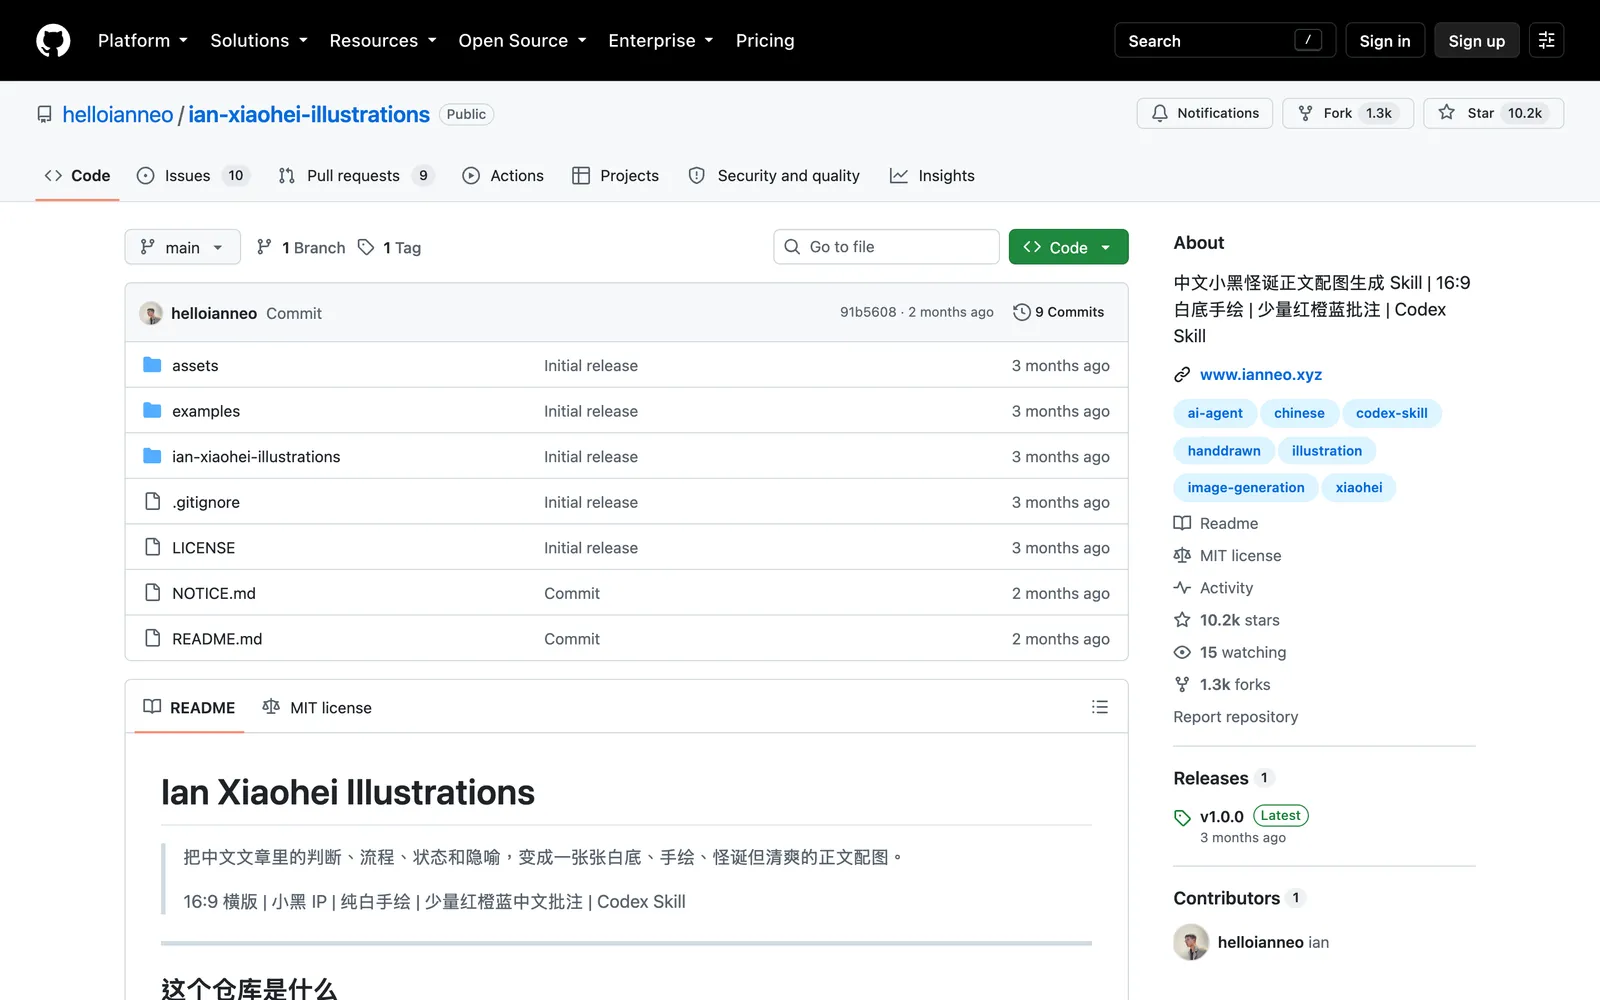Click the handdrawn topic tag
This screenshot has height=1000, width=1600.
pos(1224,451)
